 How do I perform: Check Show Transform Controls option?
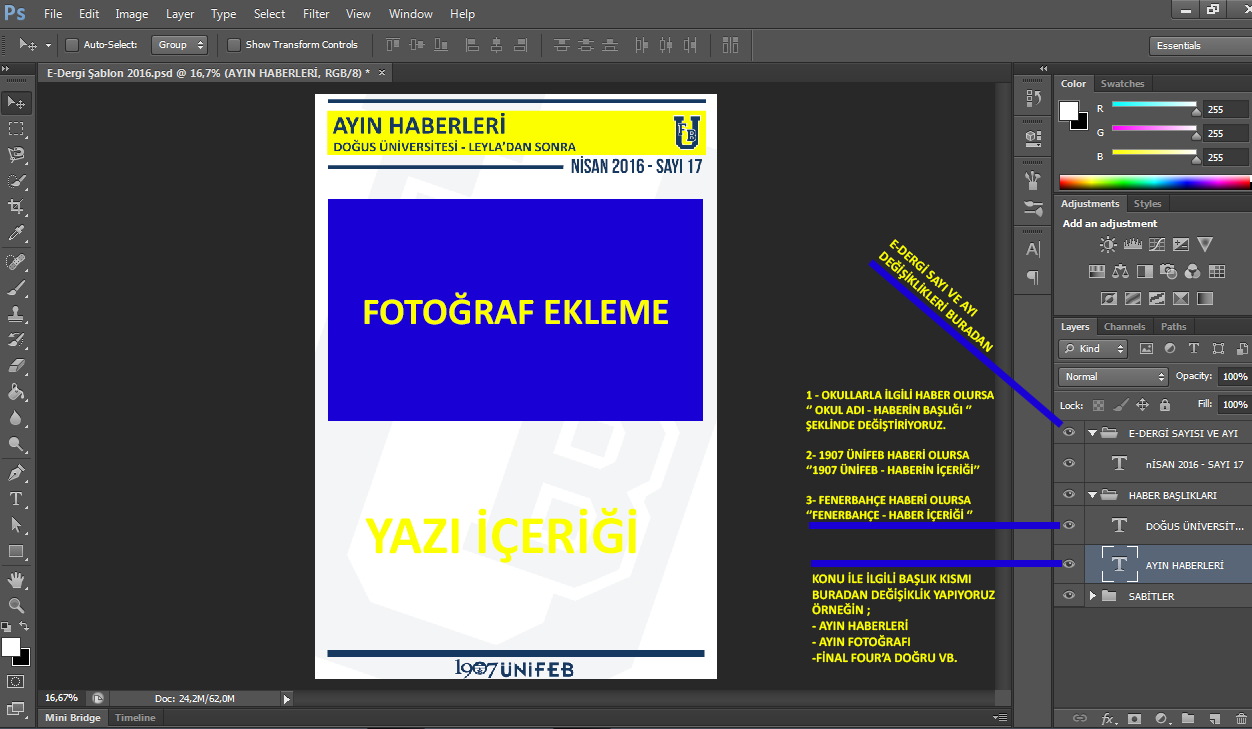[234, 45]
